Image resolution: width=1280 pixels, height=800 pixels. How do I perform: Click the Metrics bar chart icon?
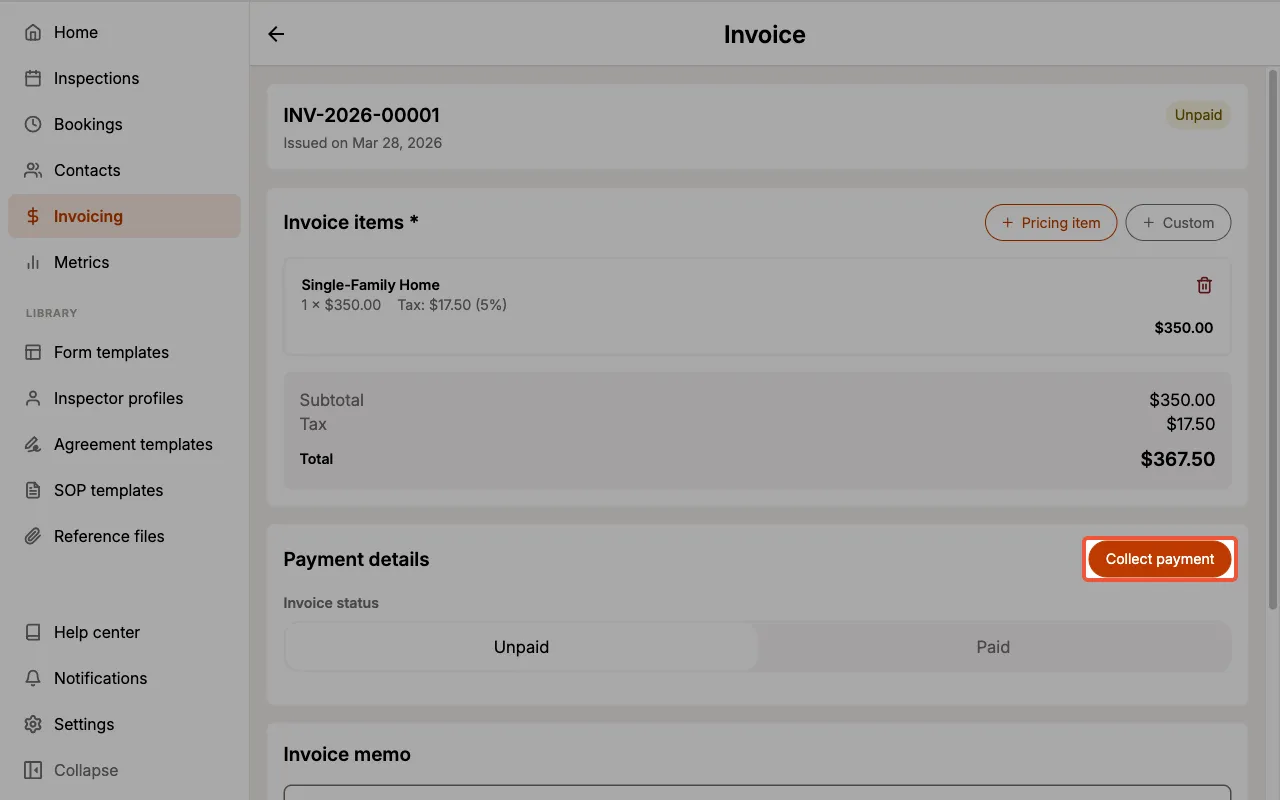pos(33,262)
